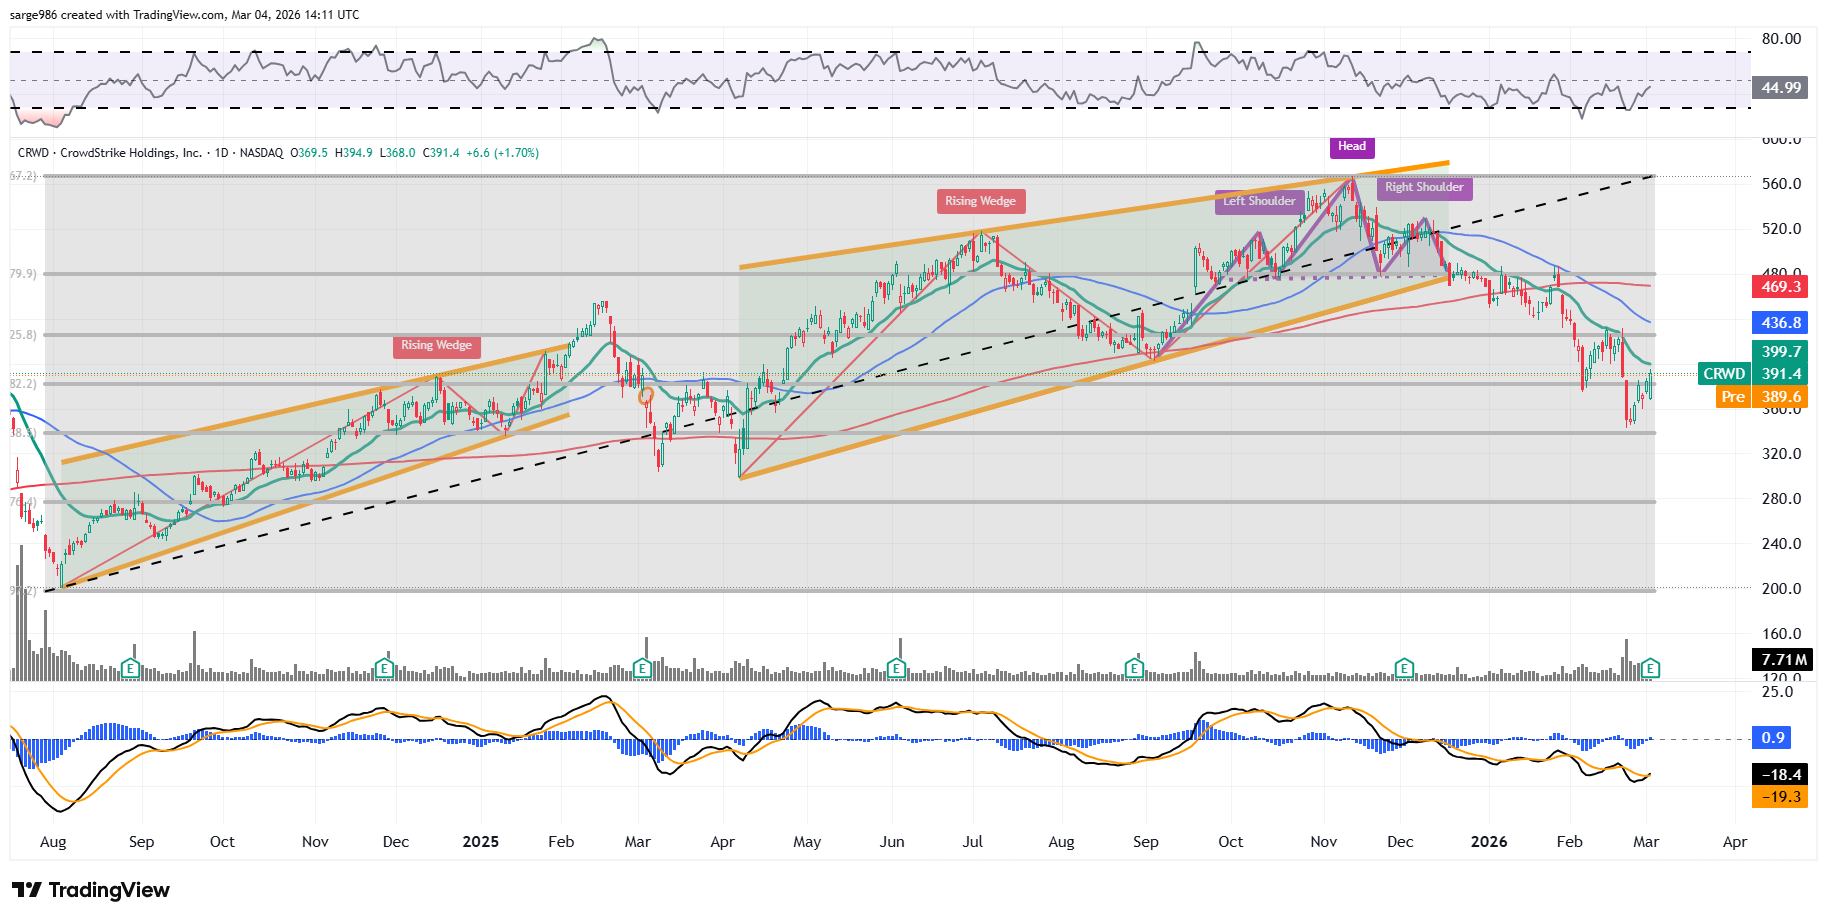Click the earnings E marker near September 2024
Image resolution: width=1827 pixels, height=920 pixels.
click(130, 668)
